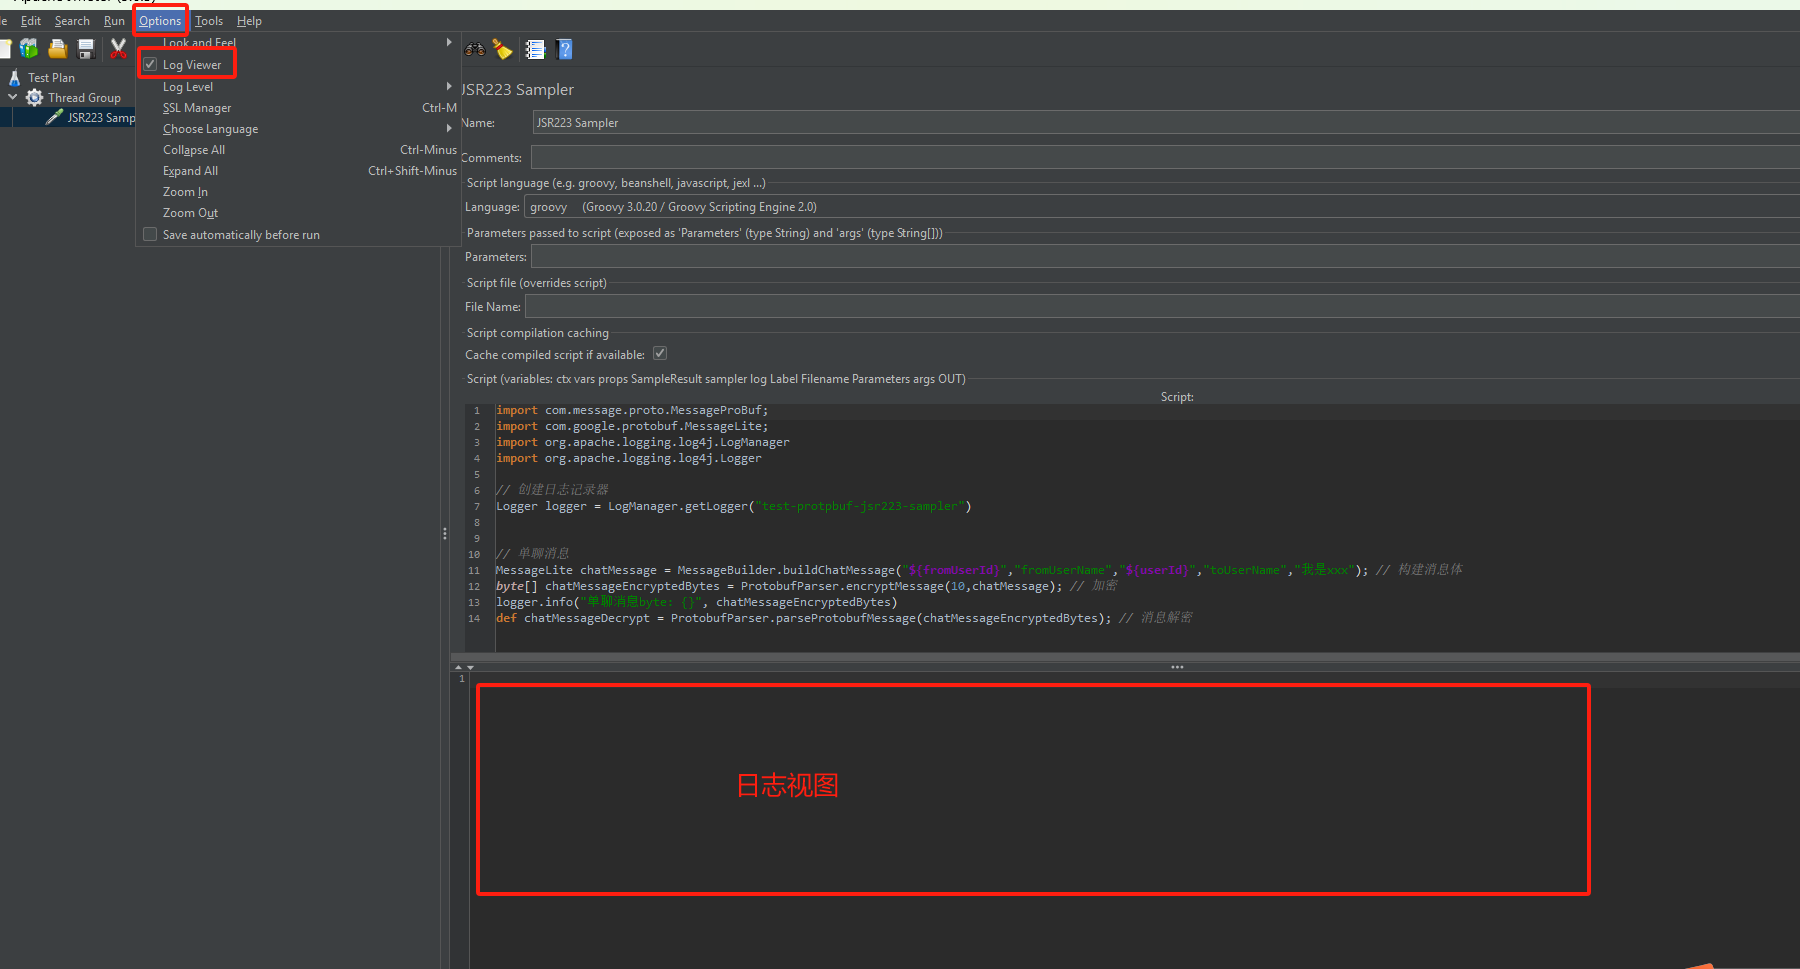
Task: Expand the Log Level submenu arrow
Action: click(449, 86)
